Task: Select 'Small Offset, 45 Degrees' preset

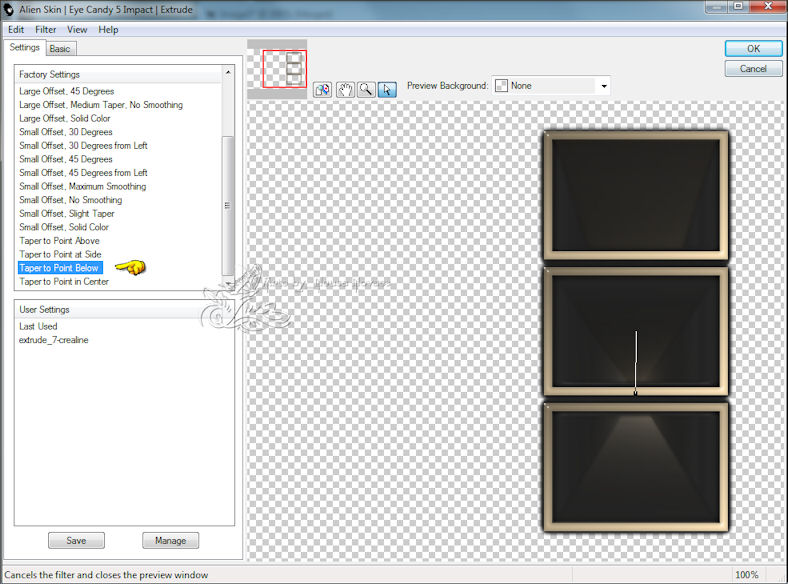Action: 66,159
